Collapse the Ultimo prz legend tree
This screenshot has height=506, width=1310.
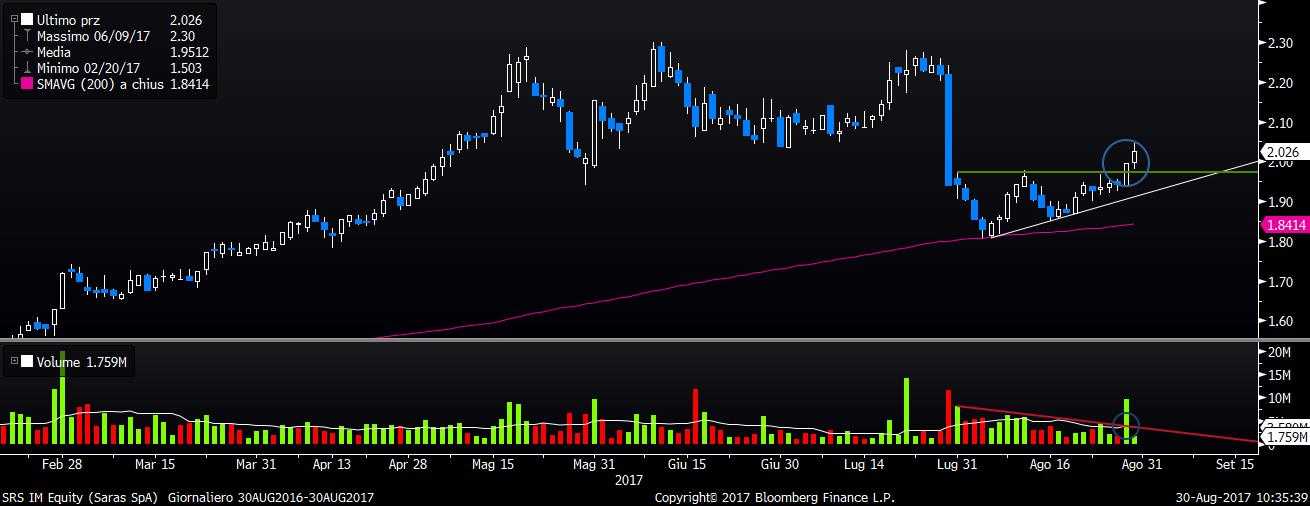(14, 19)
